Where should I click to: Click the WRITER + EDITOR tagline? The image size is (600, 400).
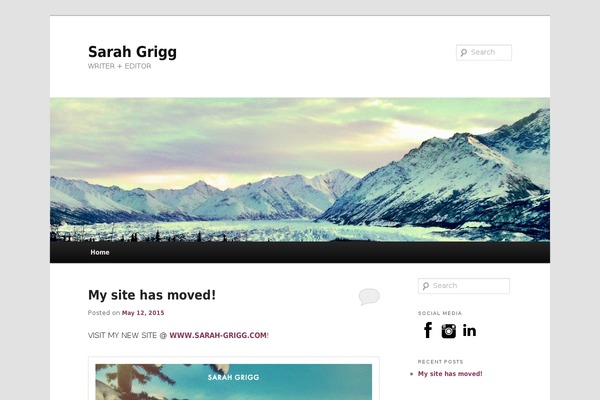[119, 66]
